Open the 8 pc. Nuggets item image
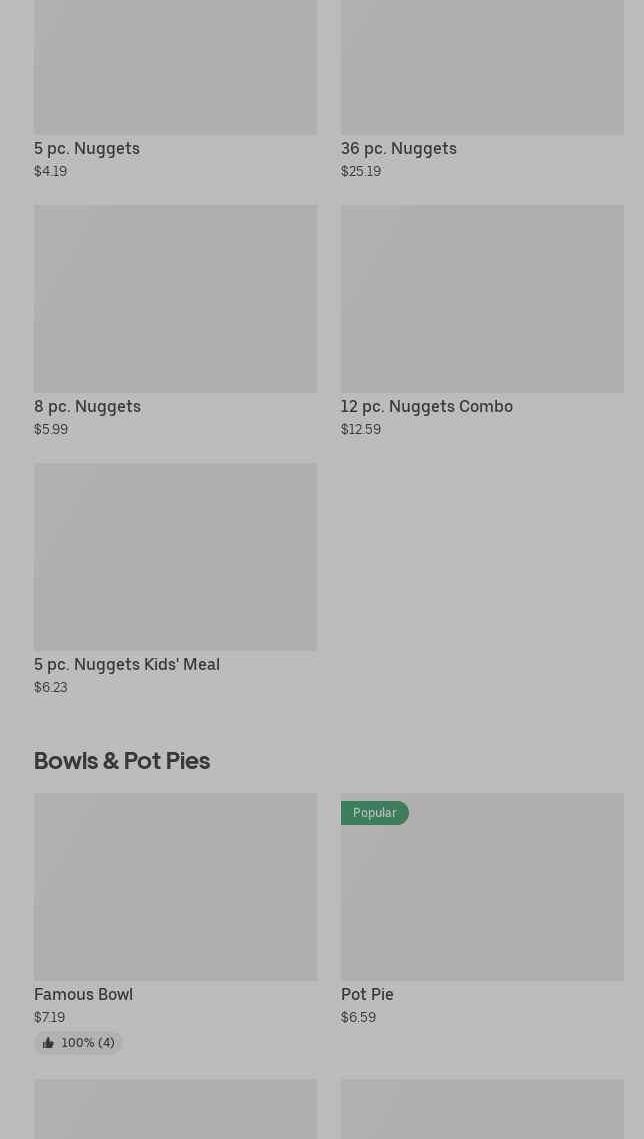644x1139 pixels. coord(175,299)
